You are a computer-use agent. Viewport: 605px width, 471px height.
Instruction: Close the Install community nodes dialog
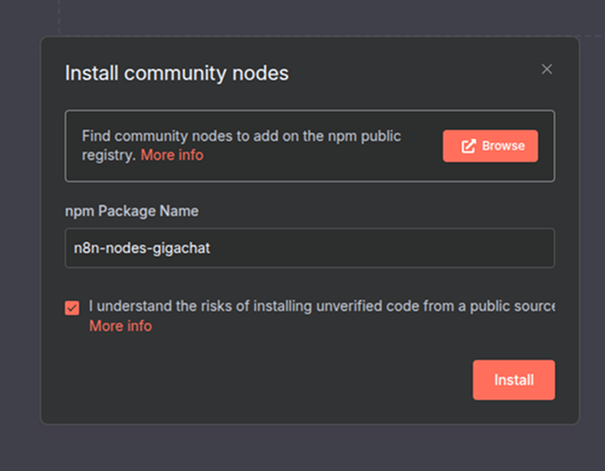547,69
